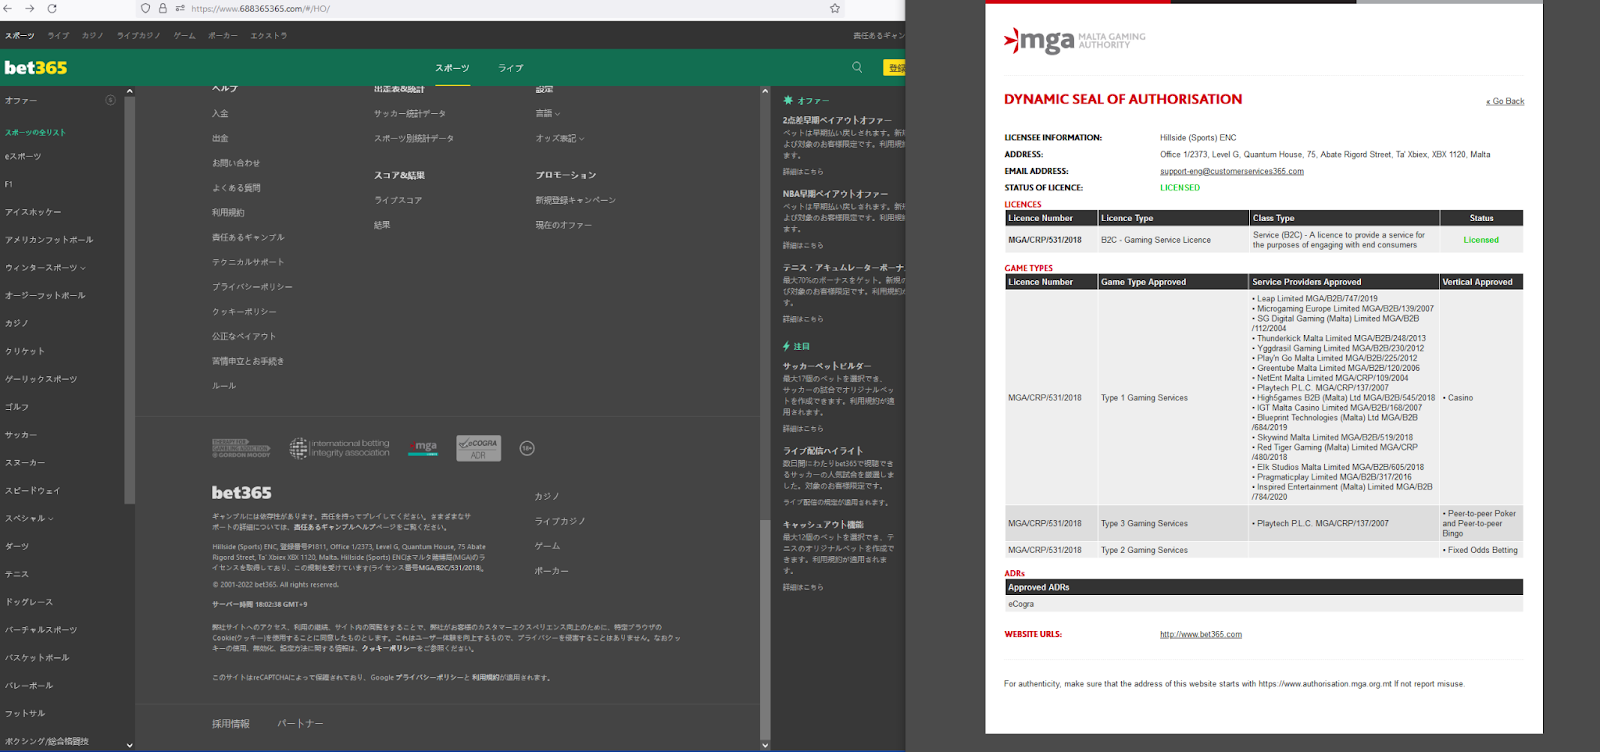Expand the オッズ表記 odds format dropdown

560,138
